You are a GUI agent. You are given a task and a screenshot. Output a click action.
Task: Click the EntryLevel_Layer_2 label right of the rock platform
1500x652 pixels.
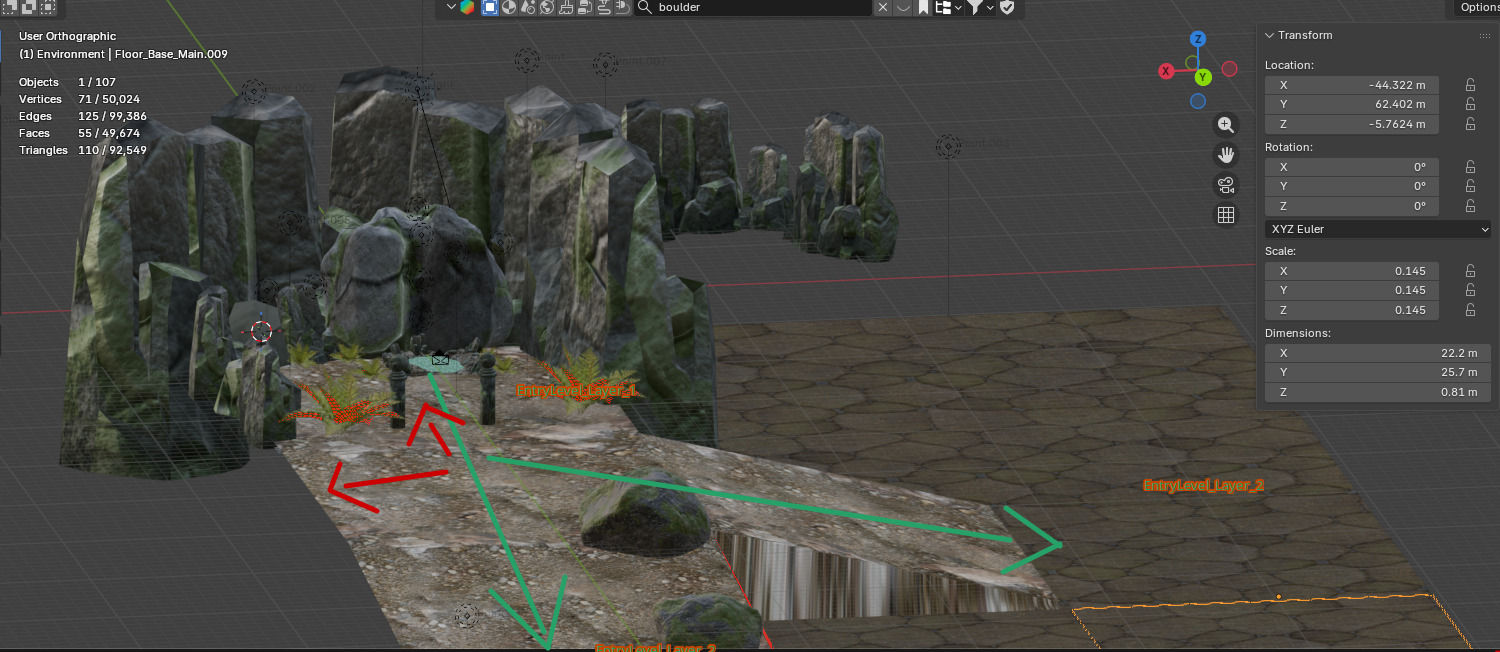pyautogui.click(x=1203, y=485)
